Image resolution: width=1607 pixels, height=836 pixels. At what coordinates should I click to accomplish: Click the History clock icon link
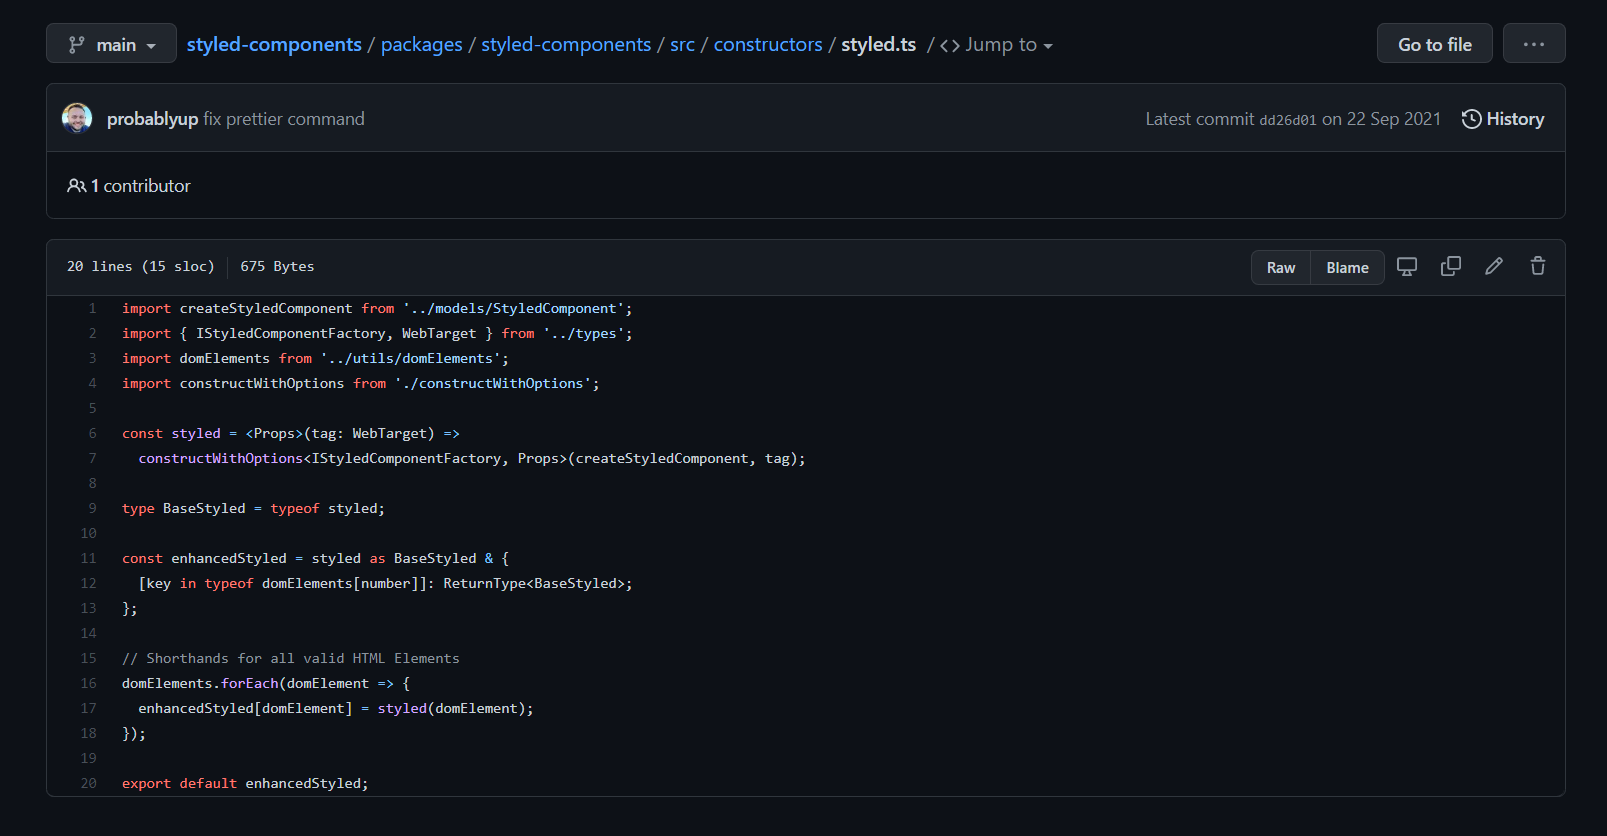click(x=1503, y=119)
